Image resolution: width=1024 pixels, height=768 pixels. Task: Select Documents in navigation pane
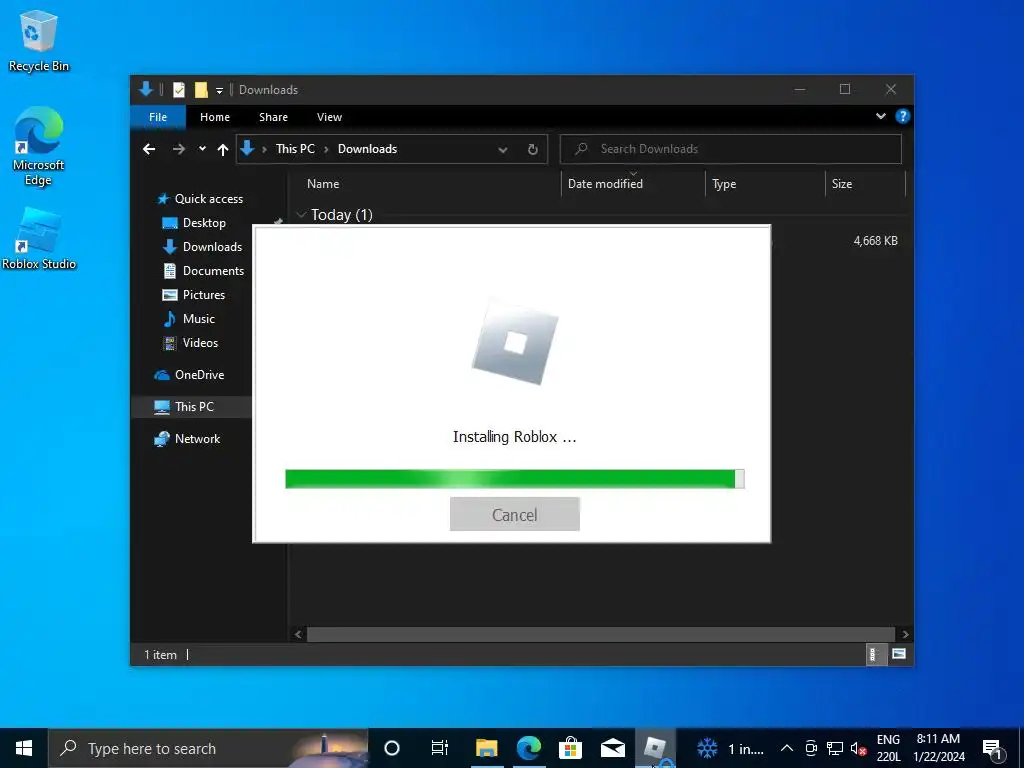click(x=203, y=270)
